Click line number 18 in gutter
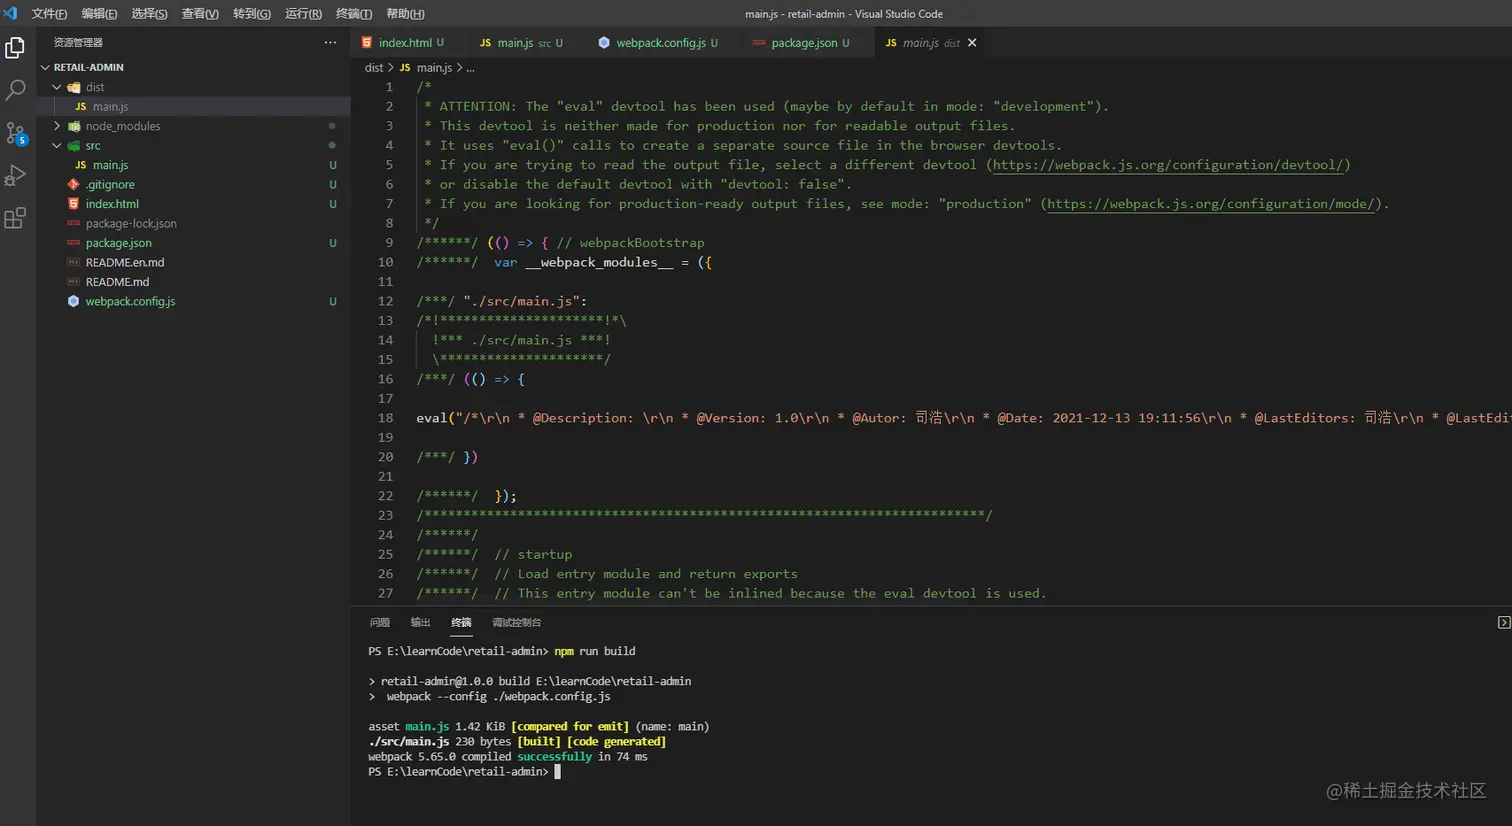This screenshot has width=1512, height=826. click(x=386, y=418)
